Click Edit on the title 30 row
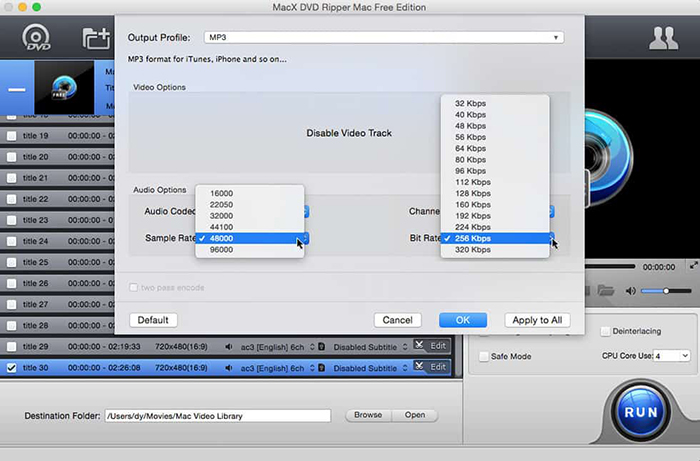This screenshot has width=700, height=461. (431, 367)
